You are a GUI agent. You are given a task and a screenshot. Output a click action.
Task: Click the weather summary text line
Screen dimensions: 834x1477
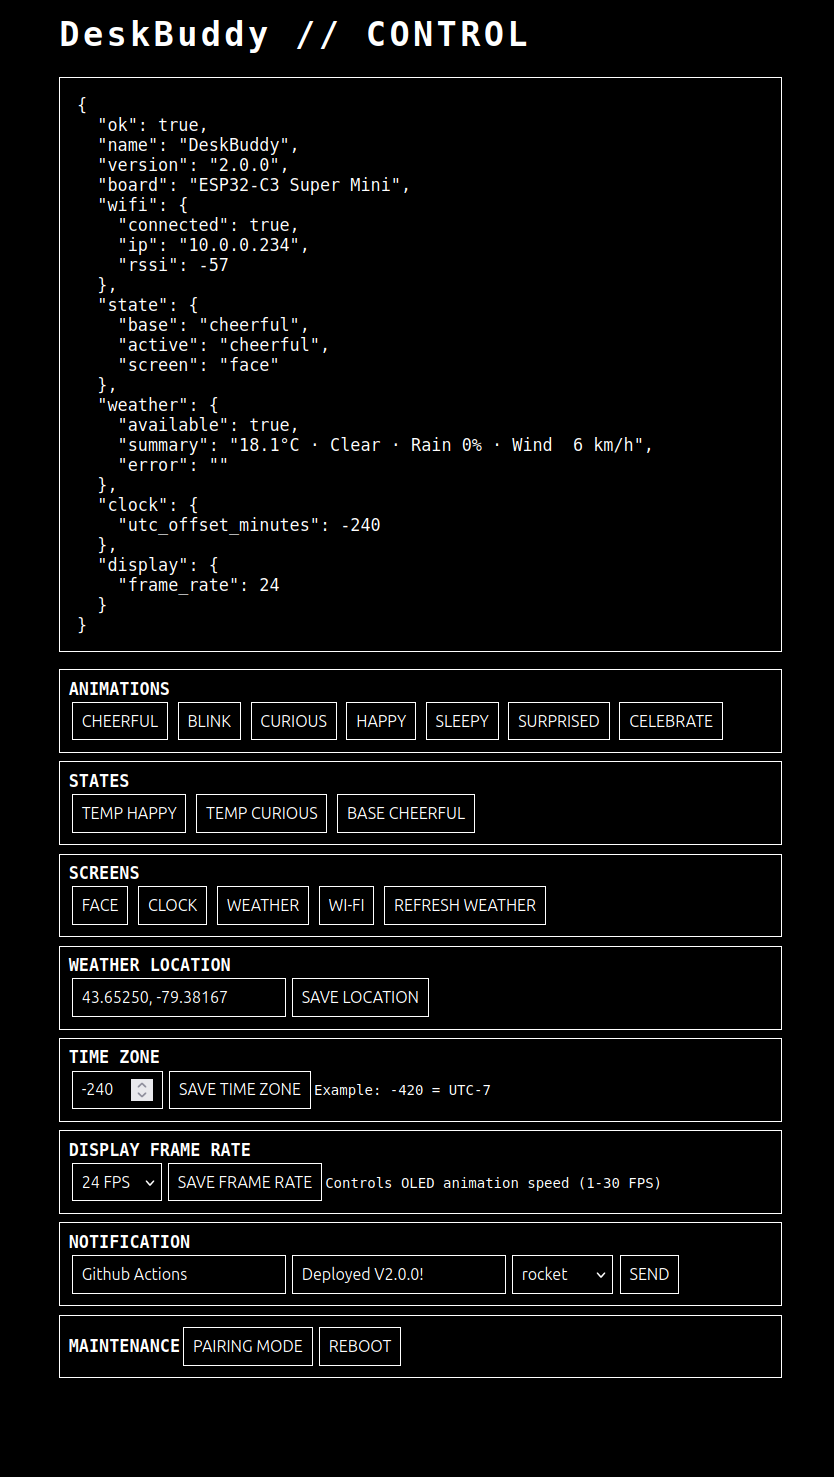tap(386, 445)
